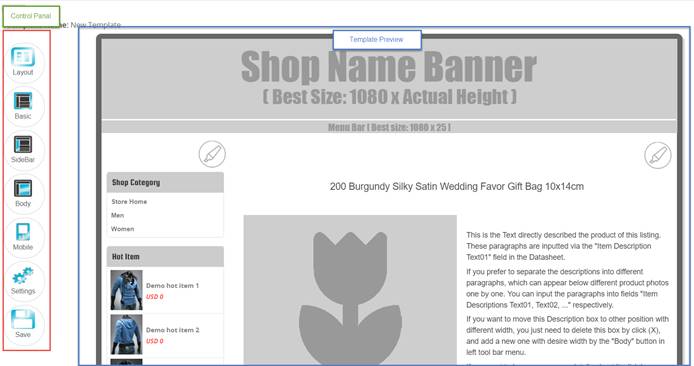Open the Women category link
Screen dimensions: 694x366
pyautogui.click(x=123, y=229)
